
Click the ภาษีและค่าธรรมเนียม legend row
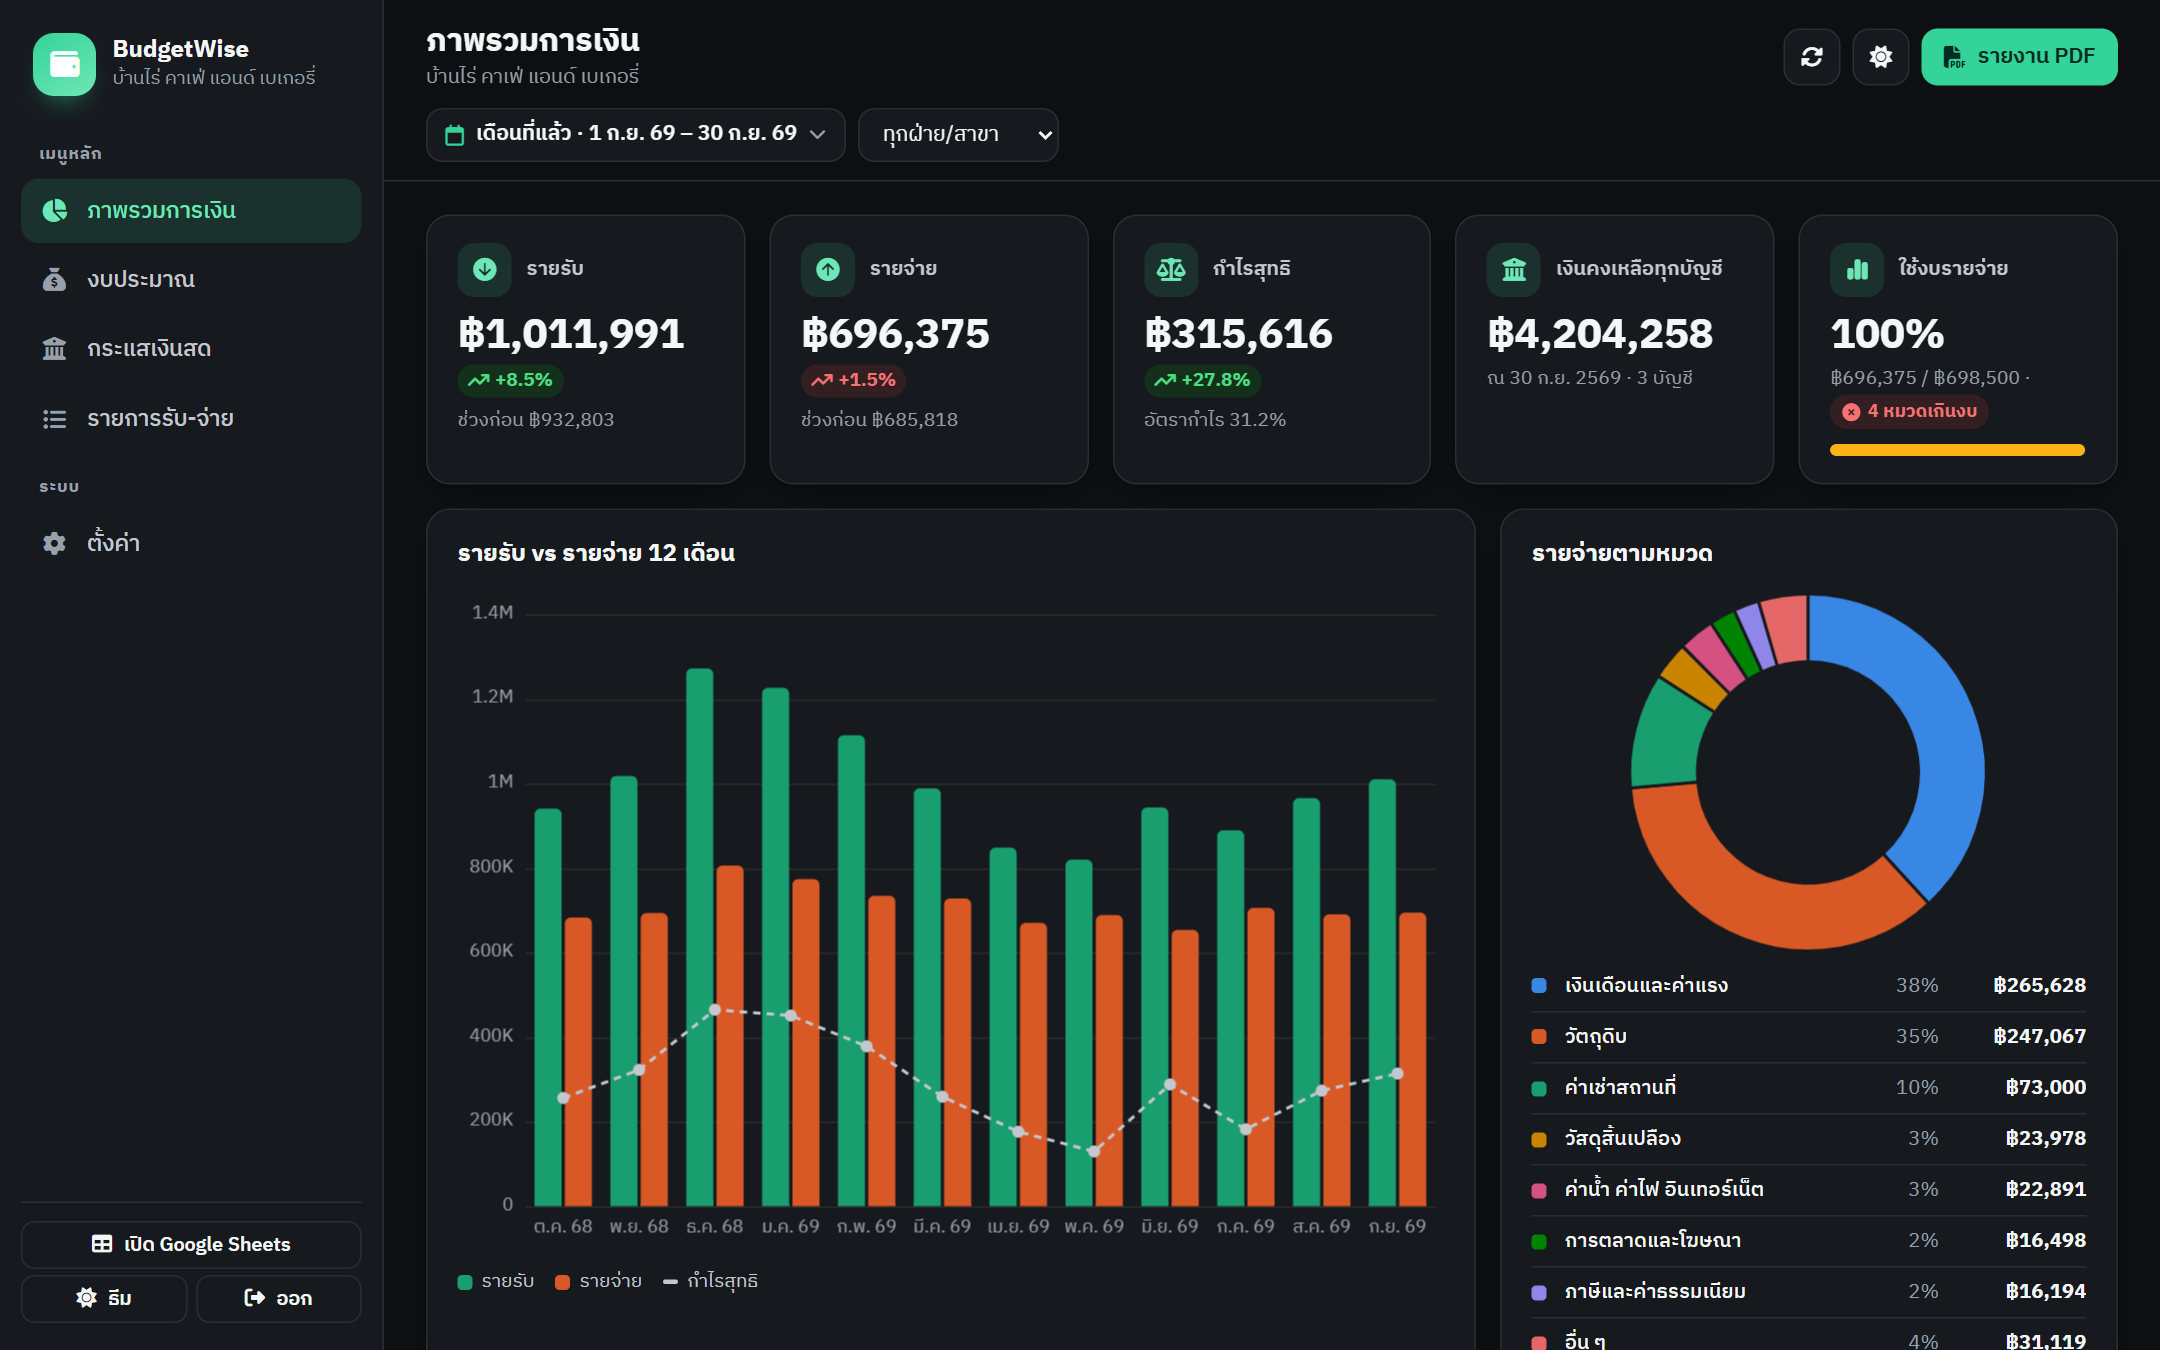point(1808,1291)
